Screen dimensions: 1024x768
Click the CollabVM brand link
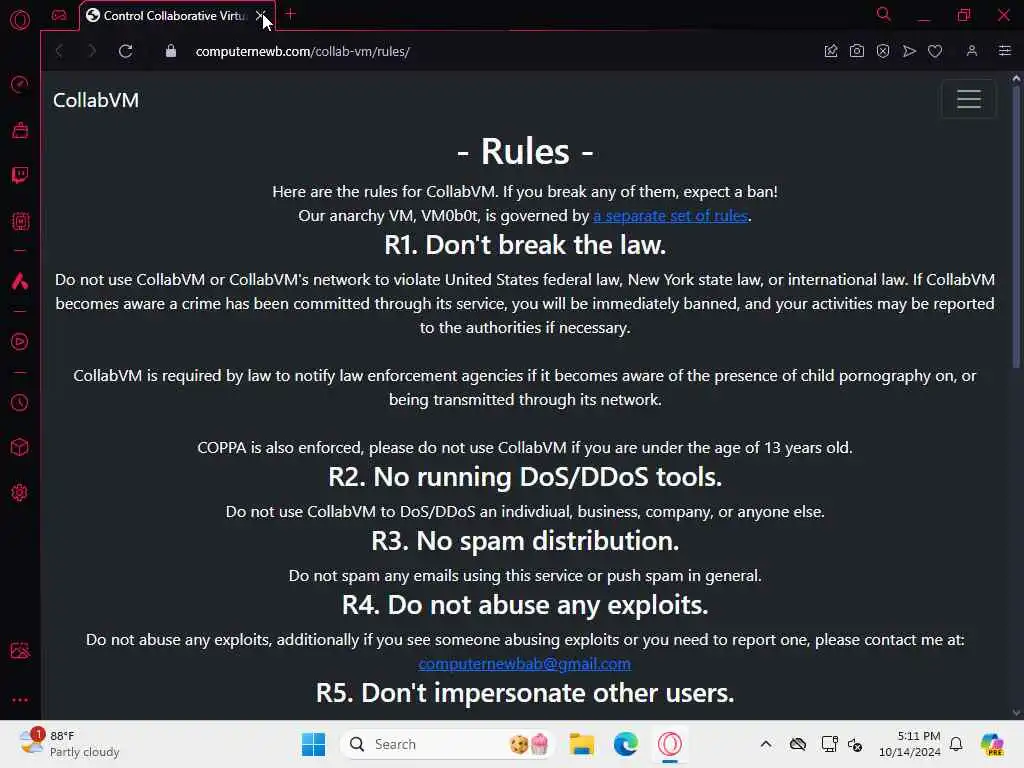pos(96,100)
